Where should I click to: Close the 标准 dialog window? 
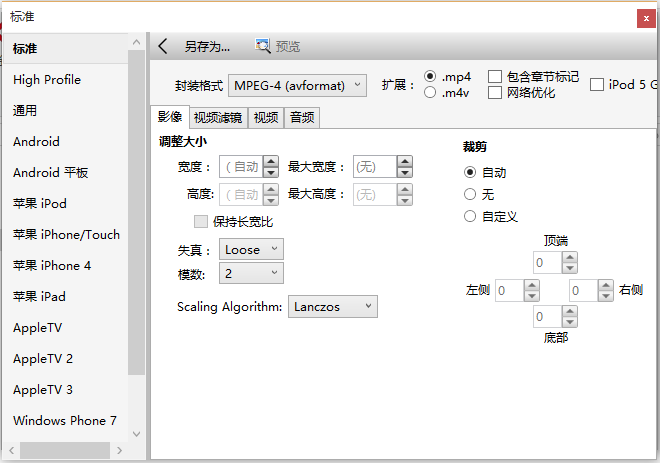point(646,19)
